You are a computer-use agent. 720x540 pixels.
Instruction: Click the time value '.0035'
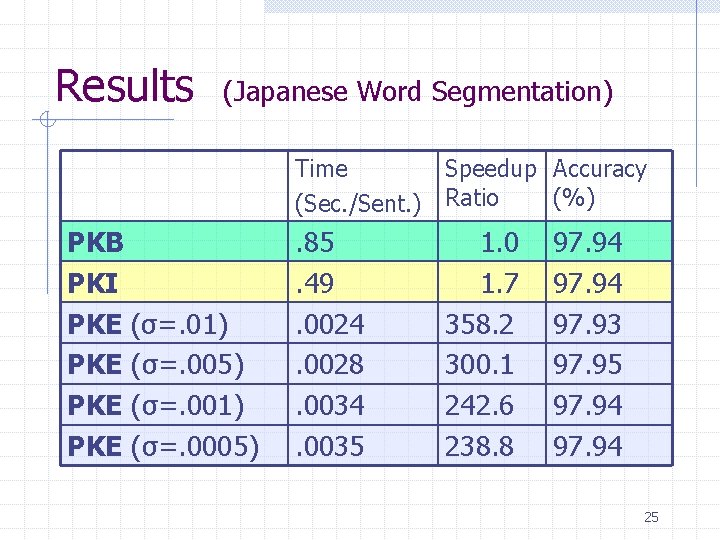(330, 445)
